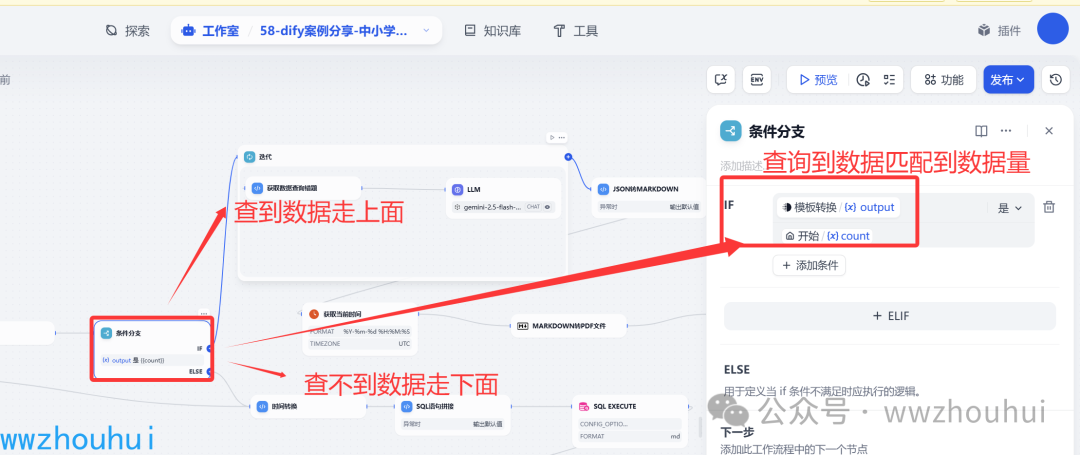1080x455 pixels.
Task: Select the 条件分支 node on canvas
Action: 152,349
